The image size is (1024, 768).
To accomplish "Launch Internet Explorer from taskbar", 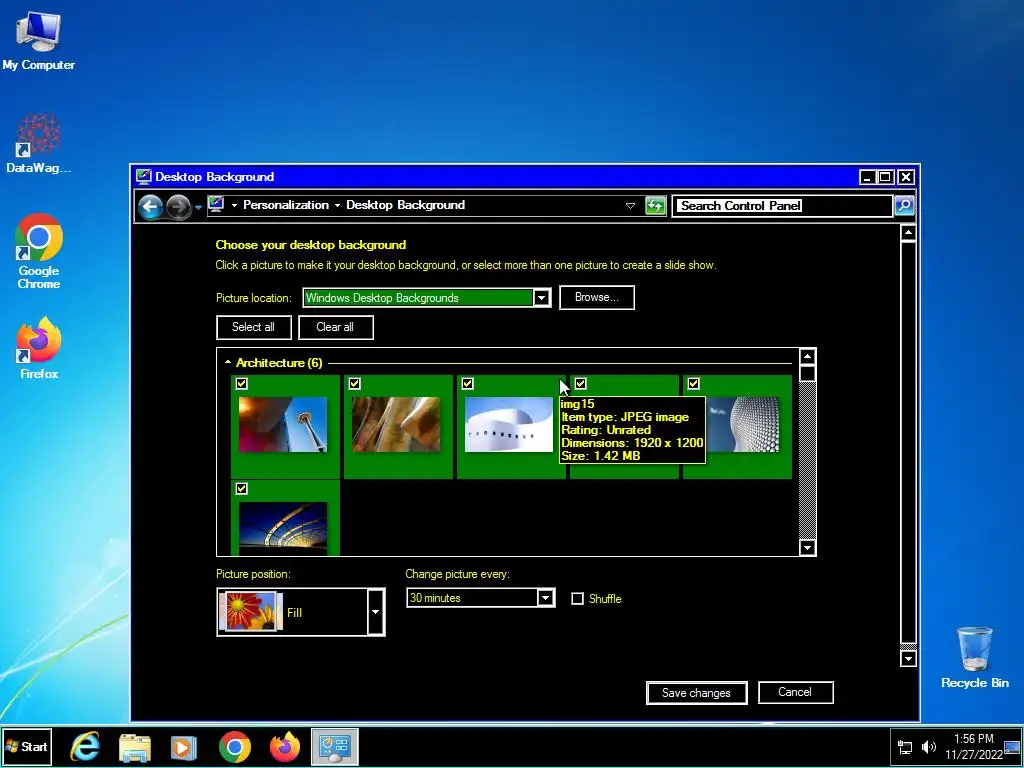I will pos(85,747).
